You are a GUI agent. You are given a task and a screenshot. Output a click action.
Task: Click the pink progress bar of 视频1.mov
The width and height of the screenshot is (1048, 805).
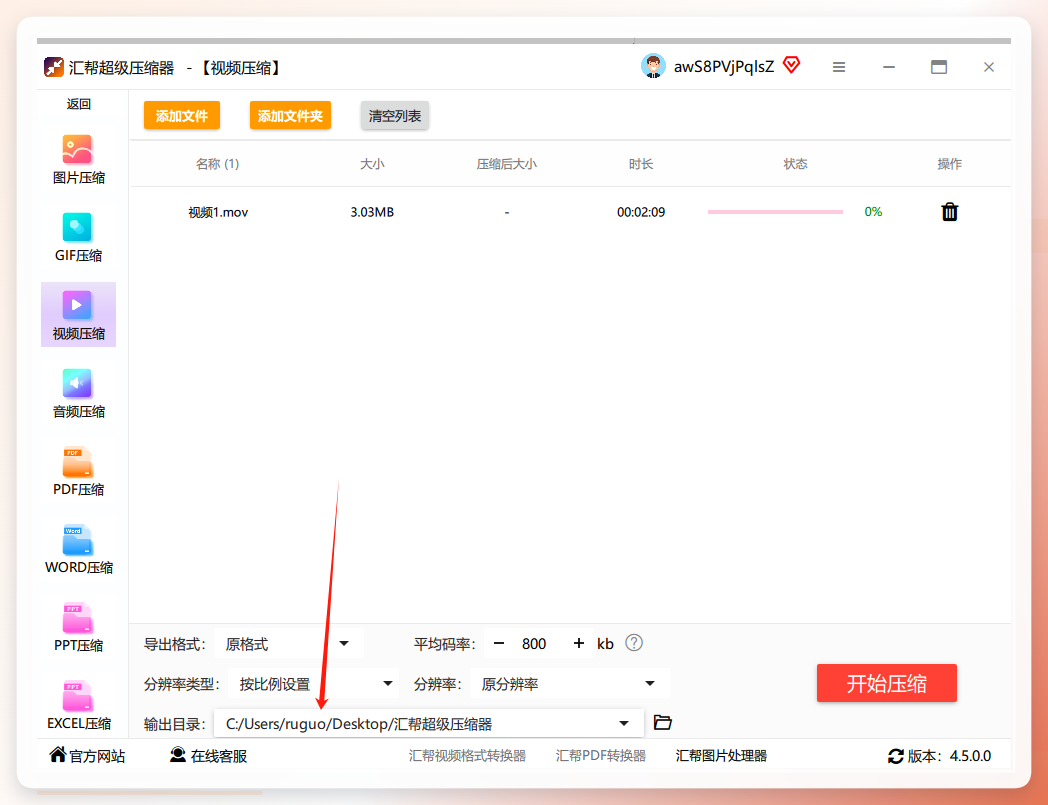(775, 212)
